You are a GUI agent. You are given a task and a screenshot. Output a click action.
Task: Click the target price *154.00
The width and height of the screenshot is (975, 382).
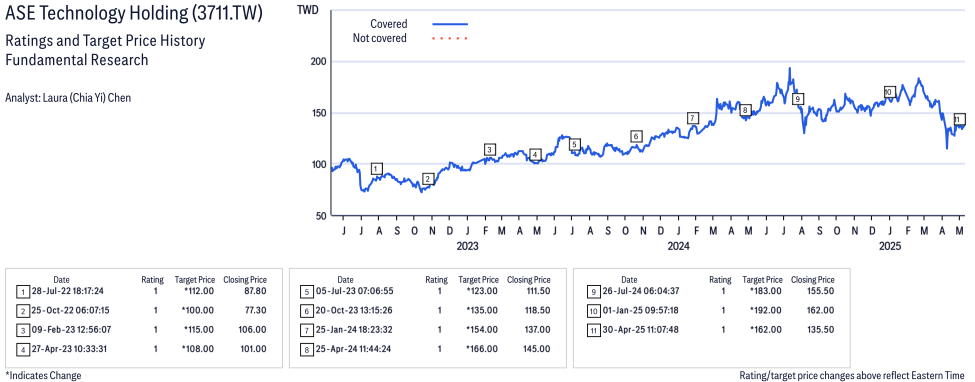click(x=482, y=330)
